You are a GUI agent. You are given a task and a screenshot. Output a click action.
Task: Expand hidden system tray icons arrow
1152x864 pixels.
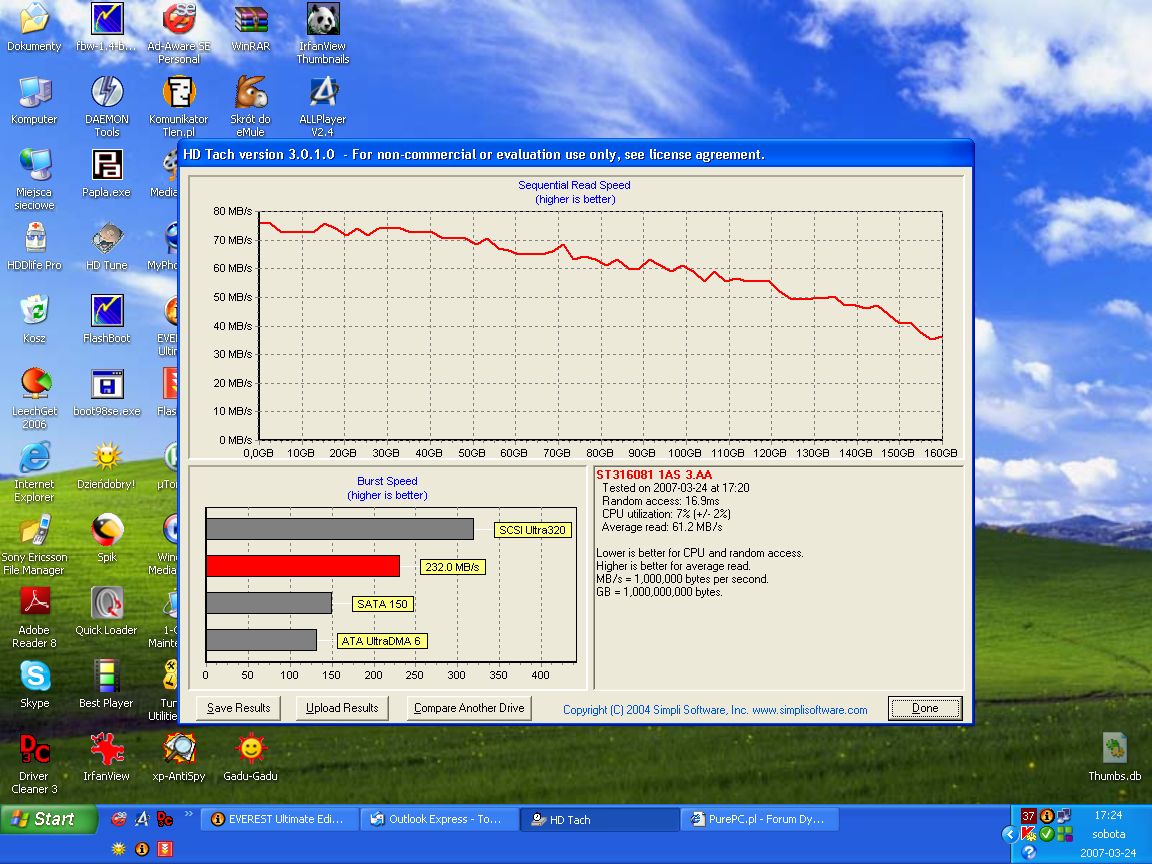click(1009, 834)
